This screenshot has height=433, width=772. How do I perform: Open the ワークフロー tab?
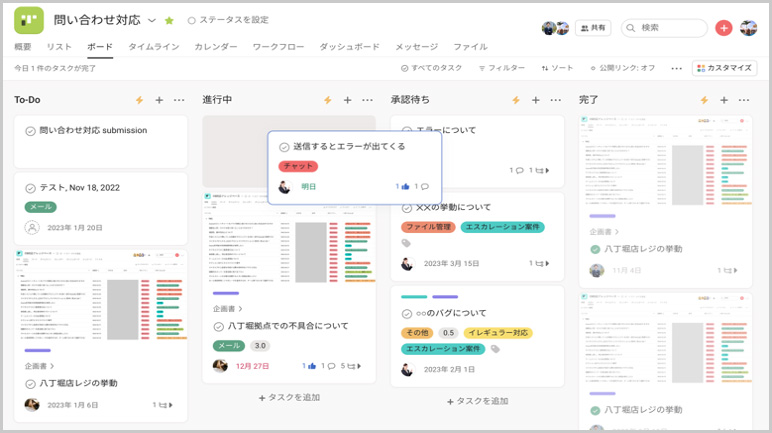278,47
